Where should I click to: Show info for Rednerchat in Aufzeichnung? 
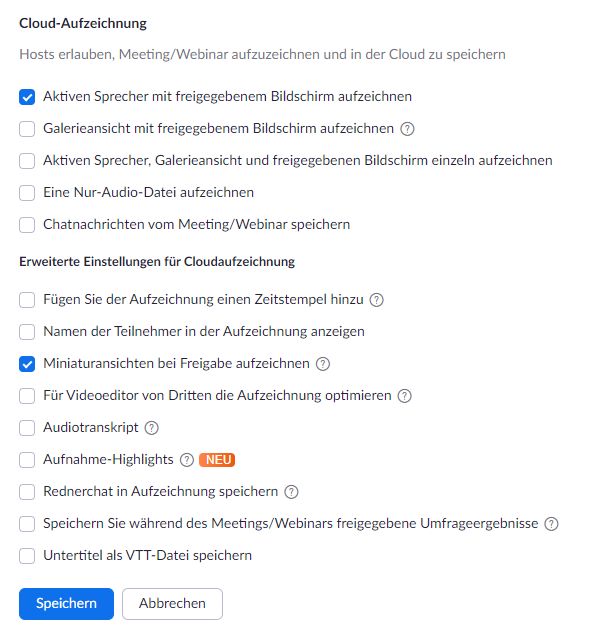pos(291,492)
